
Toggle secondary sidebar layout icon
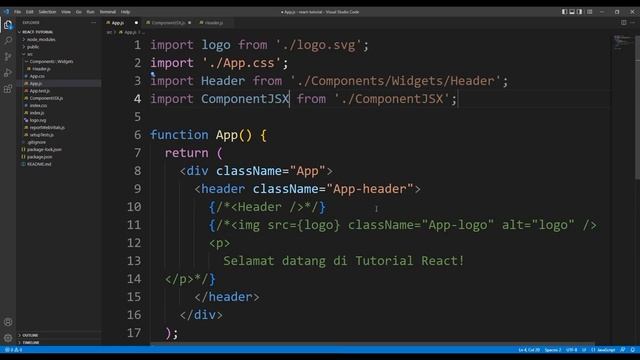(x=580, y=12)
